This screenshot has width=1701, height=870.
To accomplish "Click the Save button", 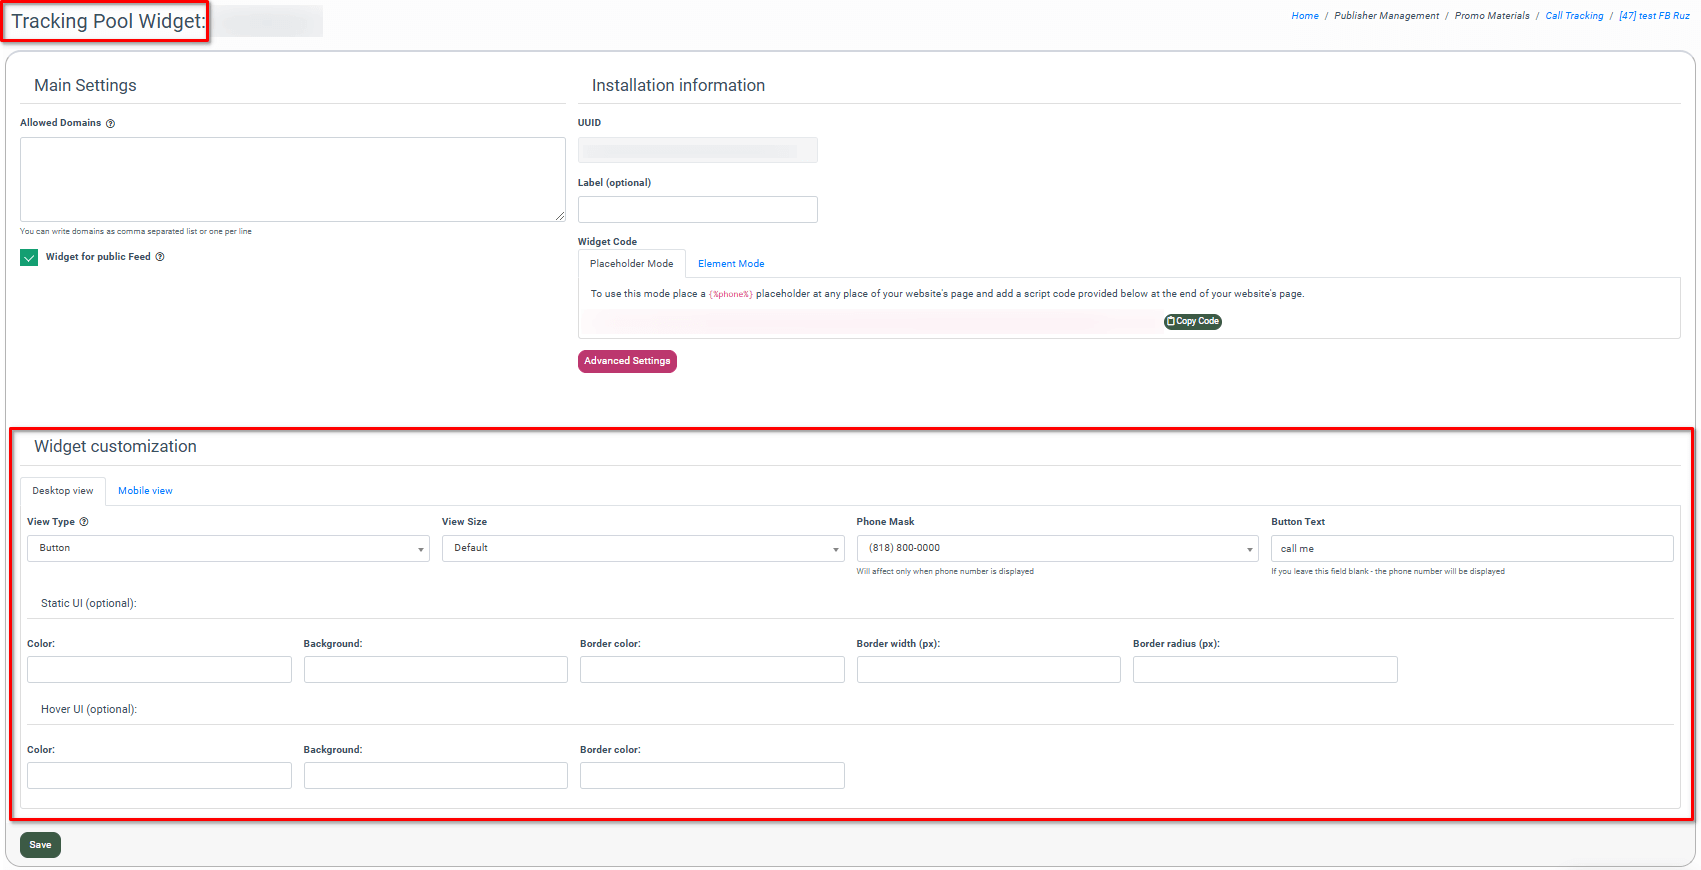I will [40, 845].
